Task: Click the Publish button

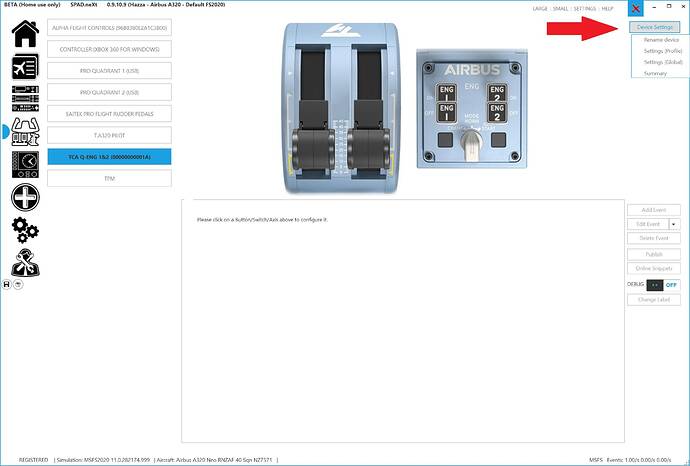Action: point(653,254)
